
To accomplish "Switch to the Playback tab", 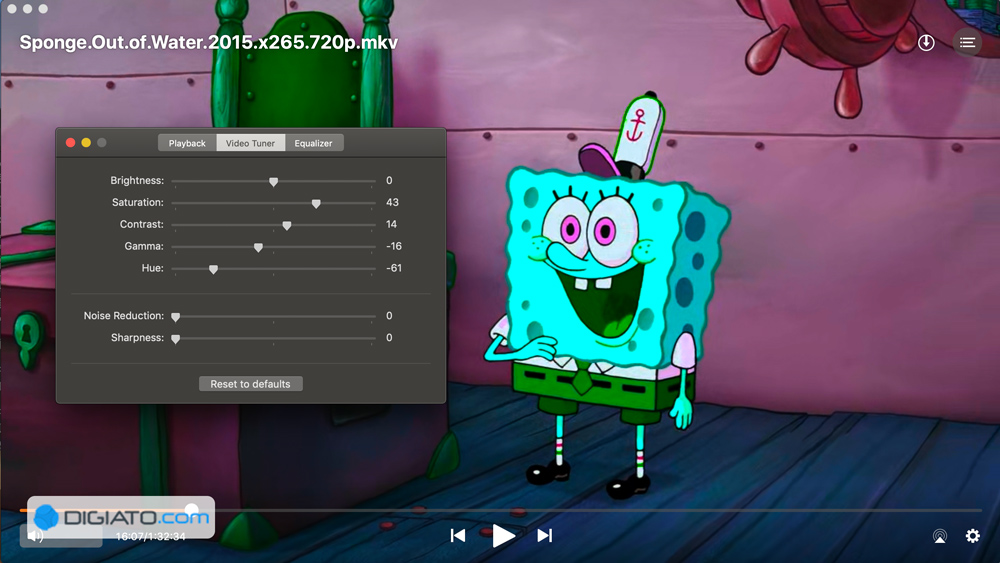I will 187,143.
